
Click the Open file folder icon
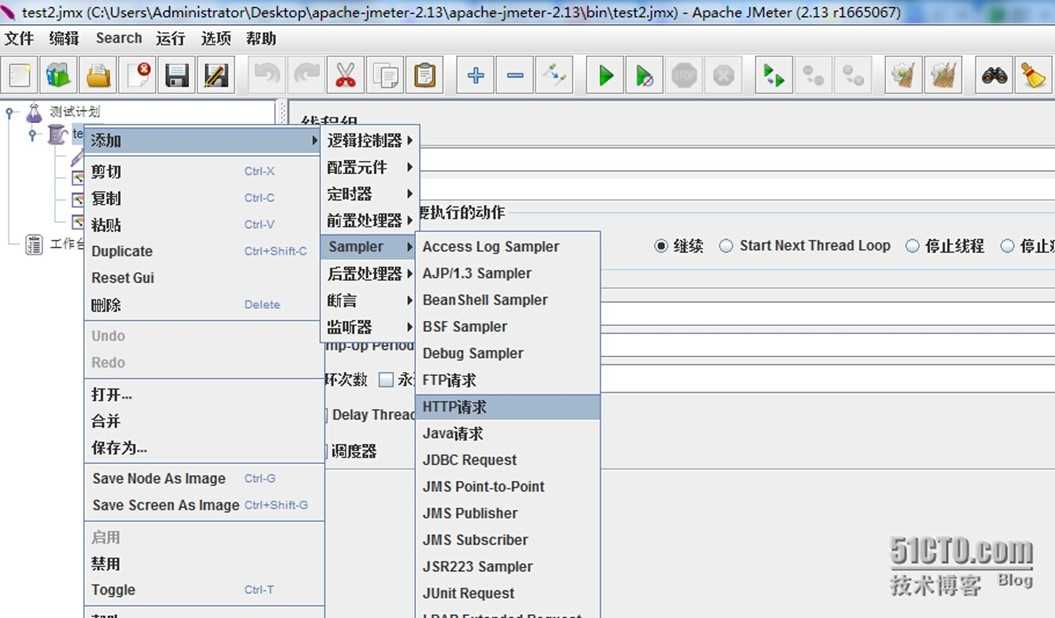(x=98, y=75)
